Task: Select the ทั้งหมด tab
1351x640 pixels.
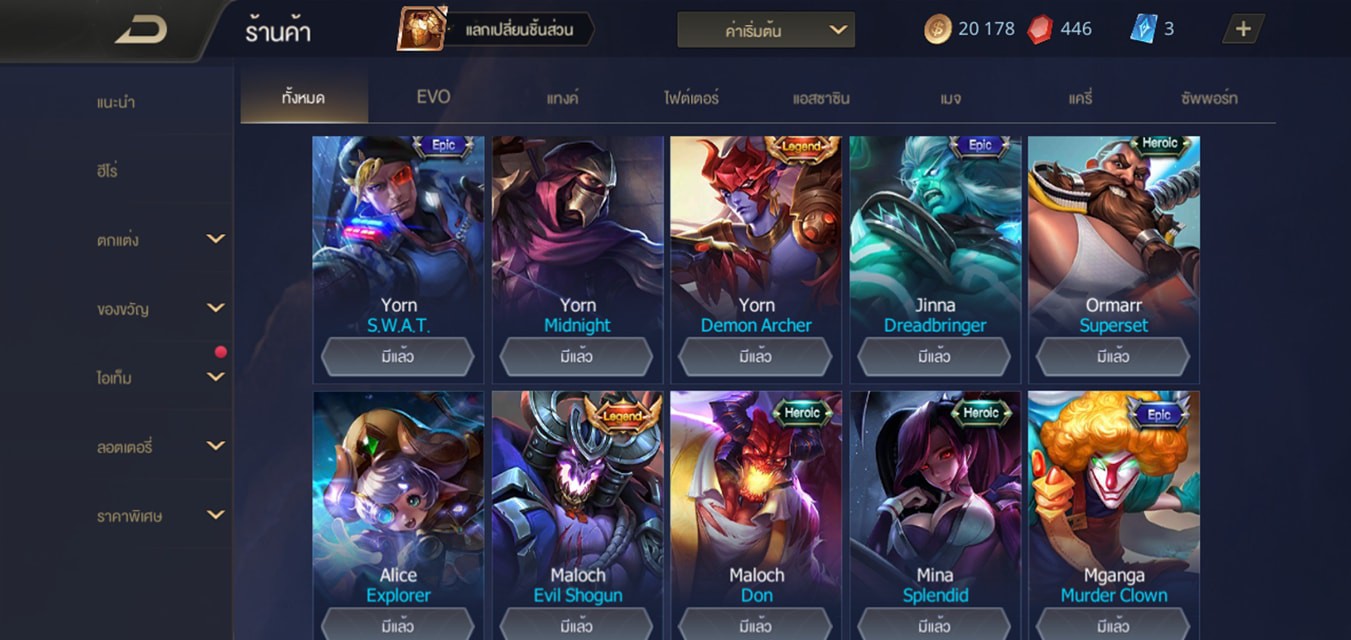Action: [x=304, y=98]
